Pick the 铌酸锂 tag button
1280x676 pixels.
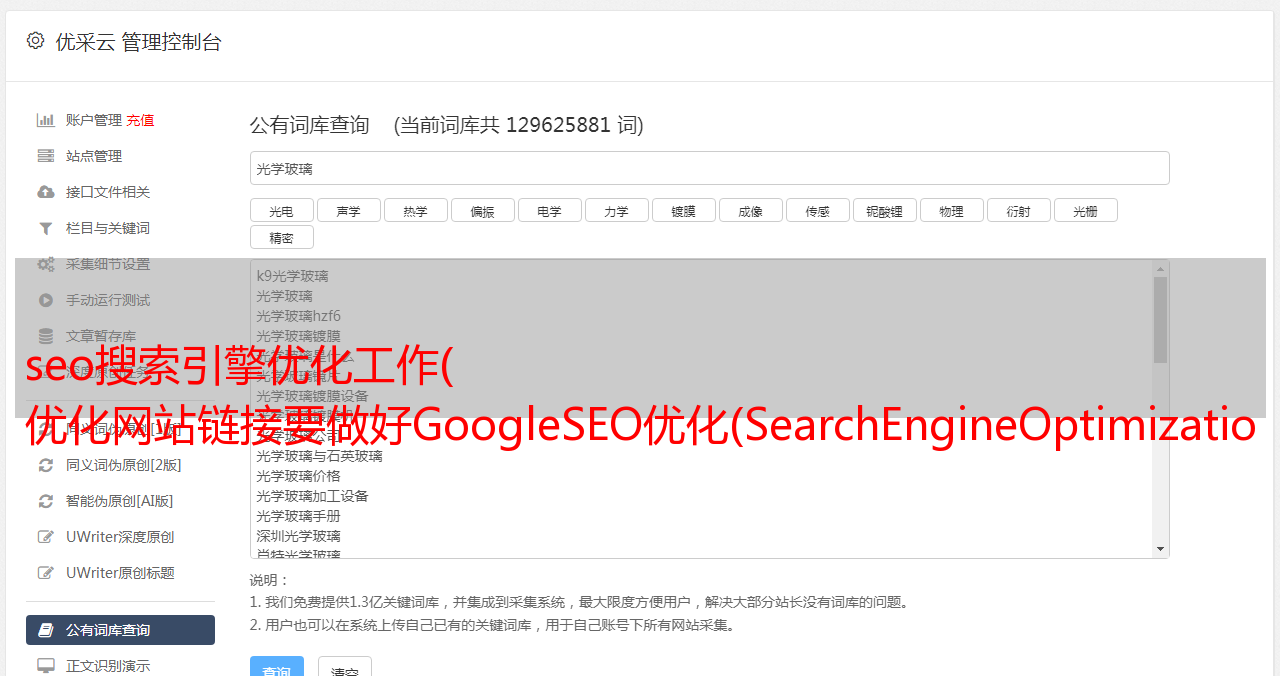coord(885,211)
